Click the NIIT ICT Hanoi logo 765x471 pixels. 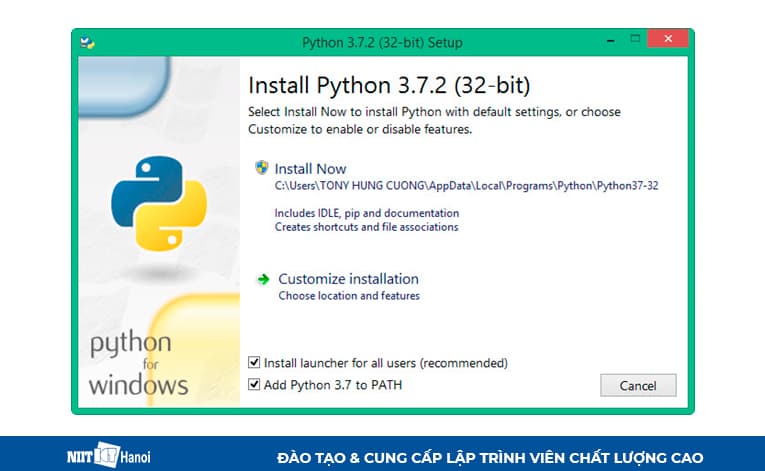pyautogui.click(x=109, y=456)
